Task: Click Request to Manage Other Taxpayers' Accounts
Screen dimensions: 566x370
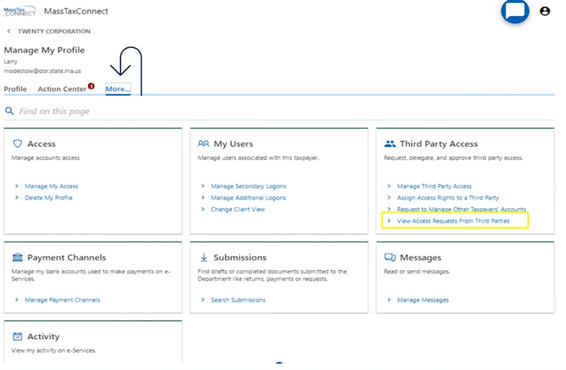Action: click(461, 209)
